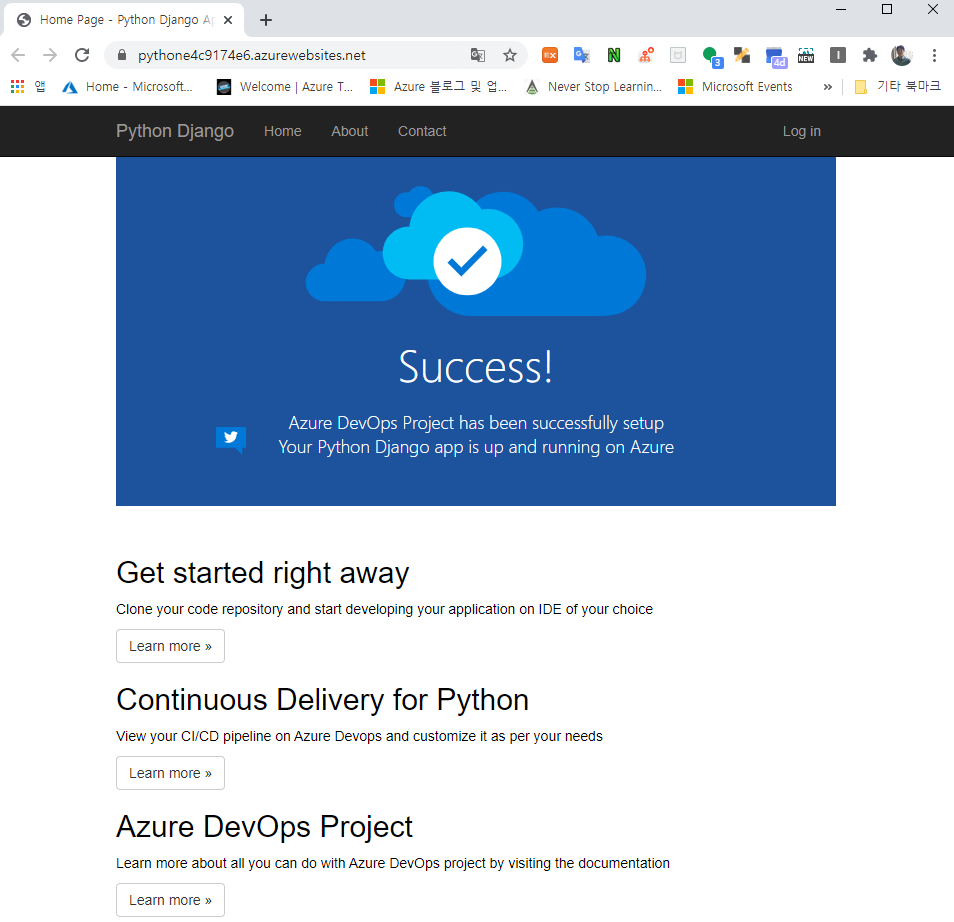Open the orange extension icon in toolbar
This screenshot has width=954, height=922.
[550, 55]
